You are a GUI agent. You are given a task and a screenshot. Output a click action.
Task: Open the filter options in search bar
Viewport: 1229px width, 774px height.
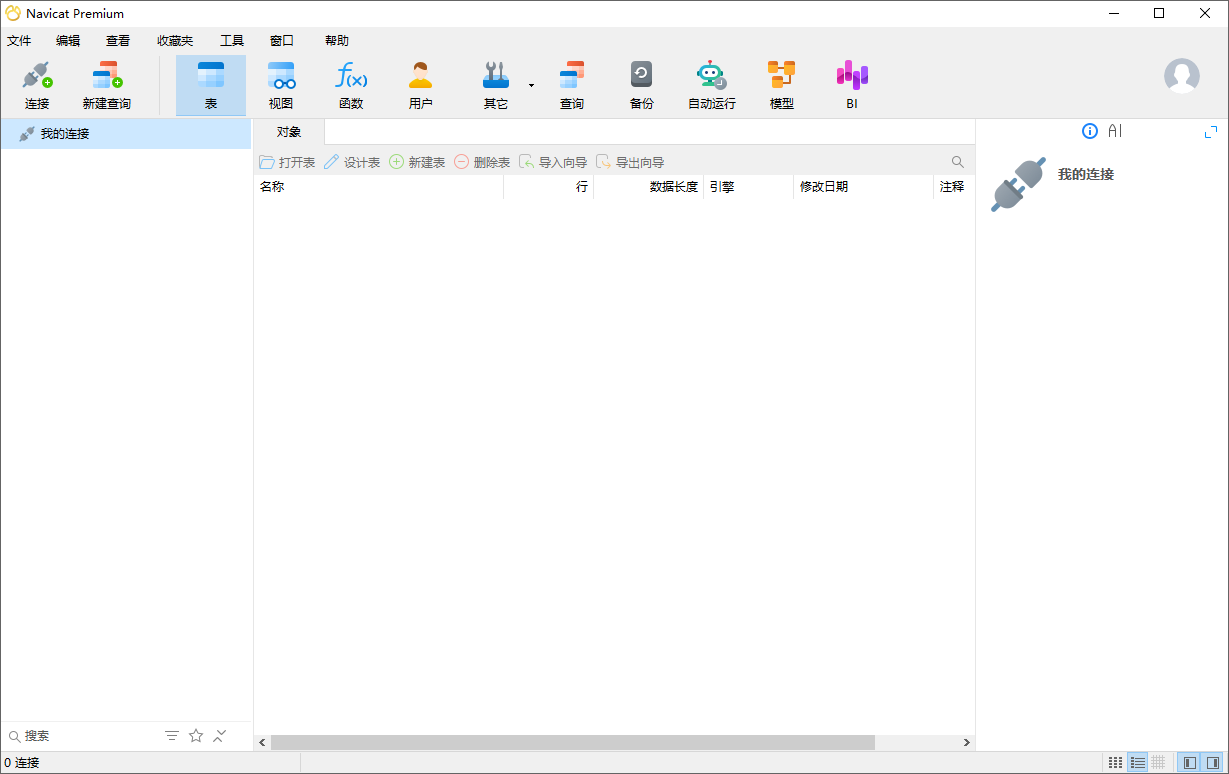tap(171, 735)
